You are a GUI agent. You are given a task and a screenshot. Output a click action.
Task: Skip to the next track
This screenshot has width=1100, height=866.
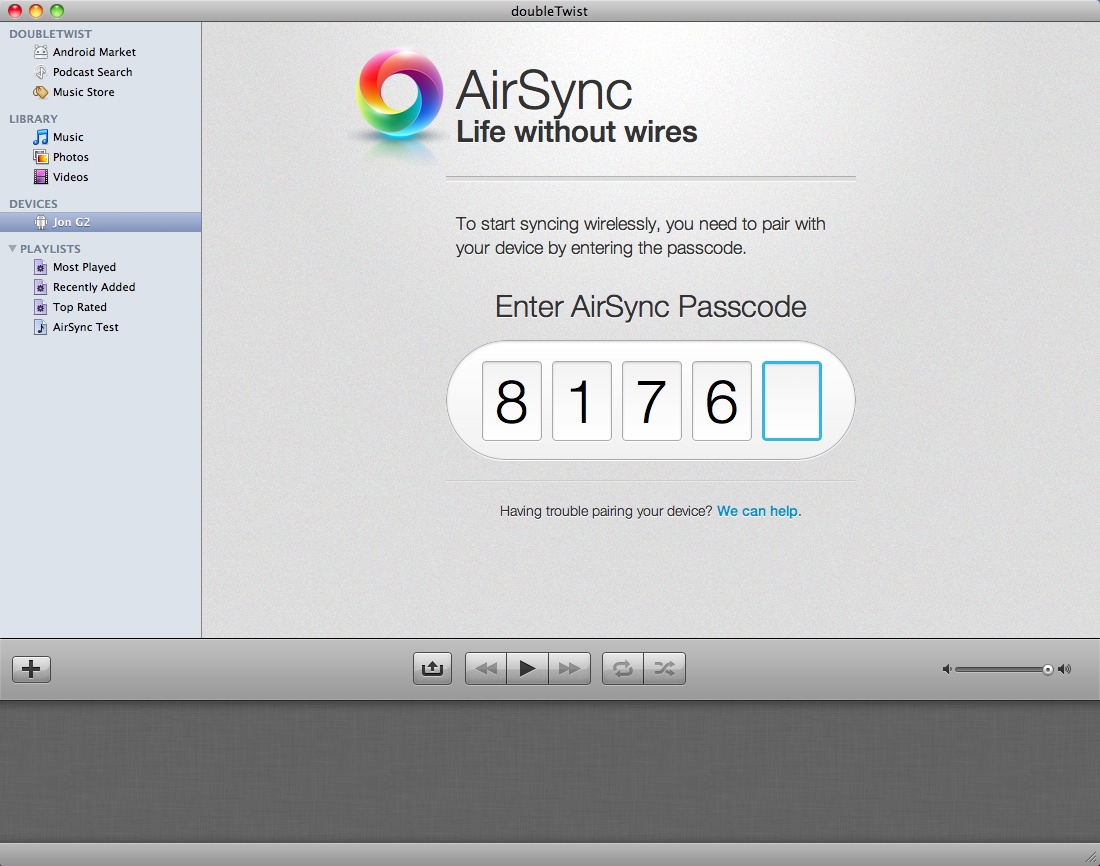tap(570, 668)
